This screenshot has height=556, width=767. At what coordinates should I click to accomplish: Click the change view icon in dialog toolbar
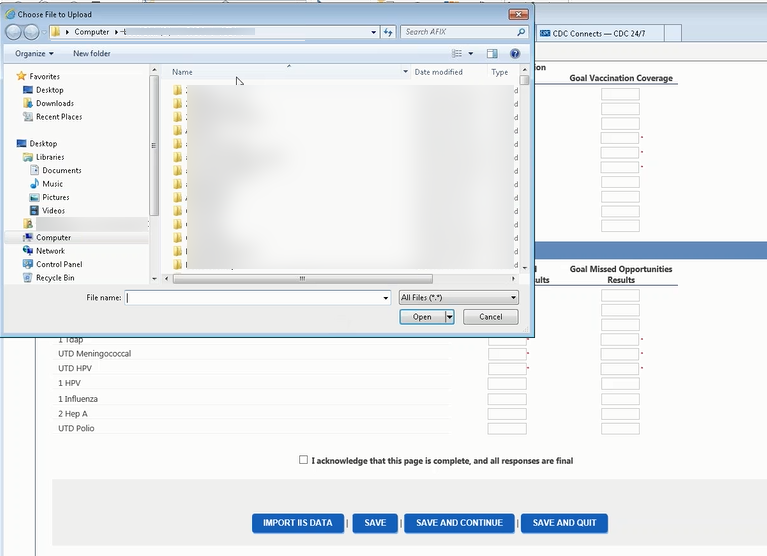tap(456, 54)
